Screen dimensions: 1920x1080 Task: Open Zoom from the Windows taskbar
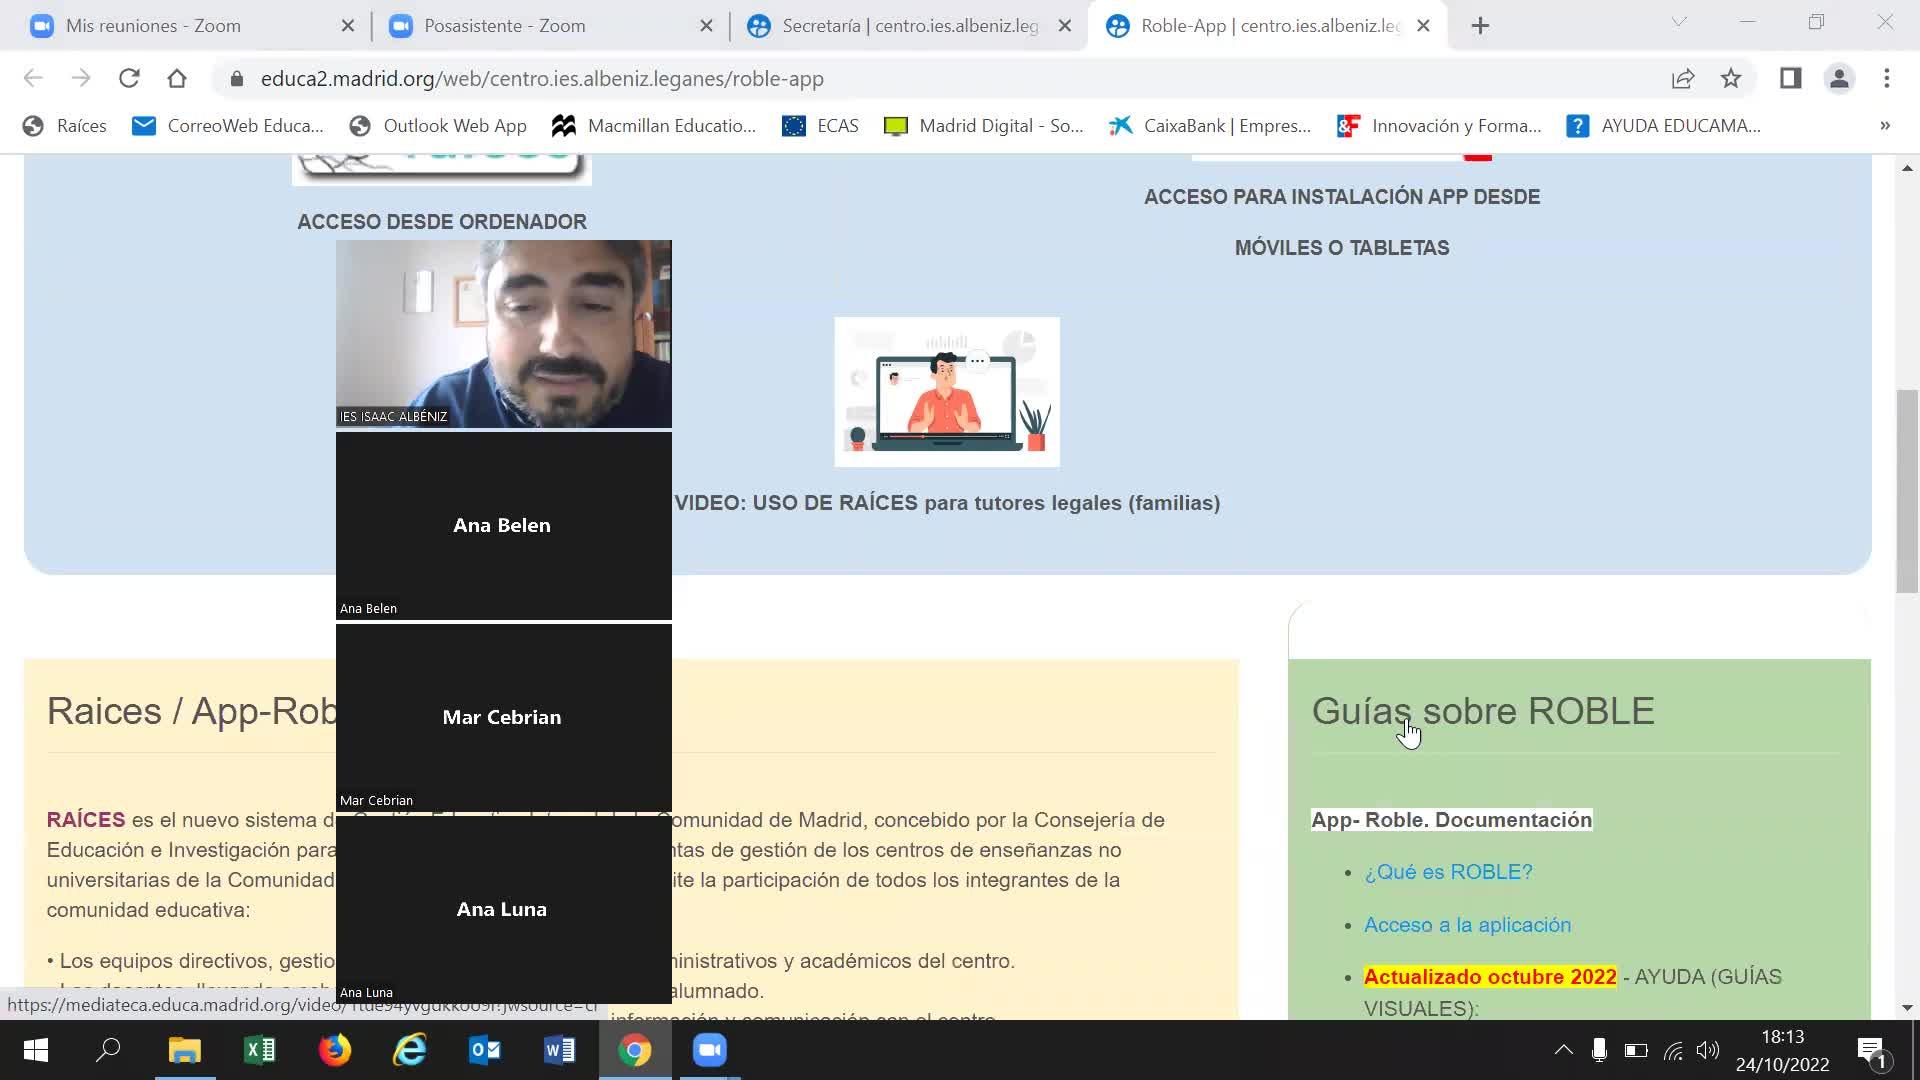[x=710, y=1050]
